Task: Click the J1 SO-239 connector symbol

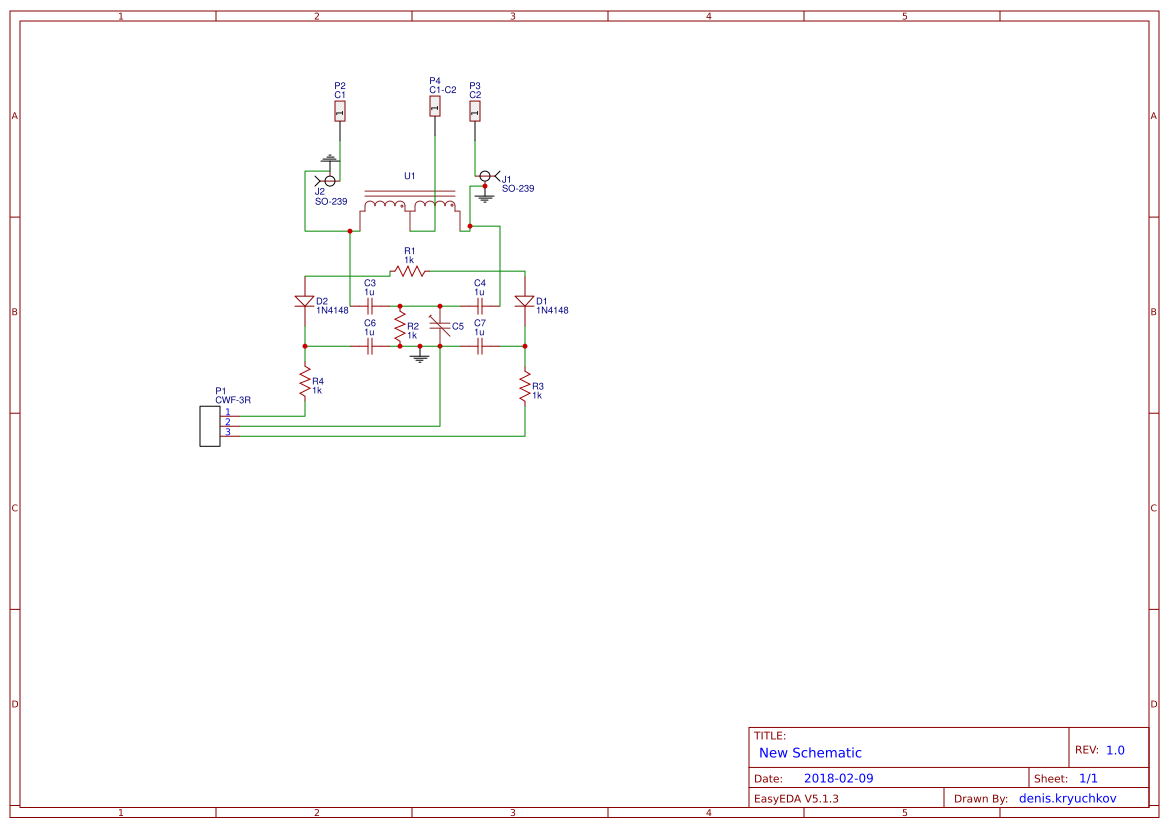Action: coord(487,176)
